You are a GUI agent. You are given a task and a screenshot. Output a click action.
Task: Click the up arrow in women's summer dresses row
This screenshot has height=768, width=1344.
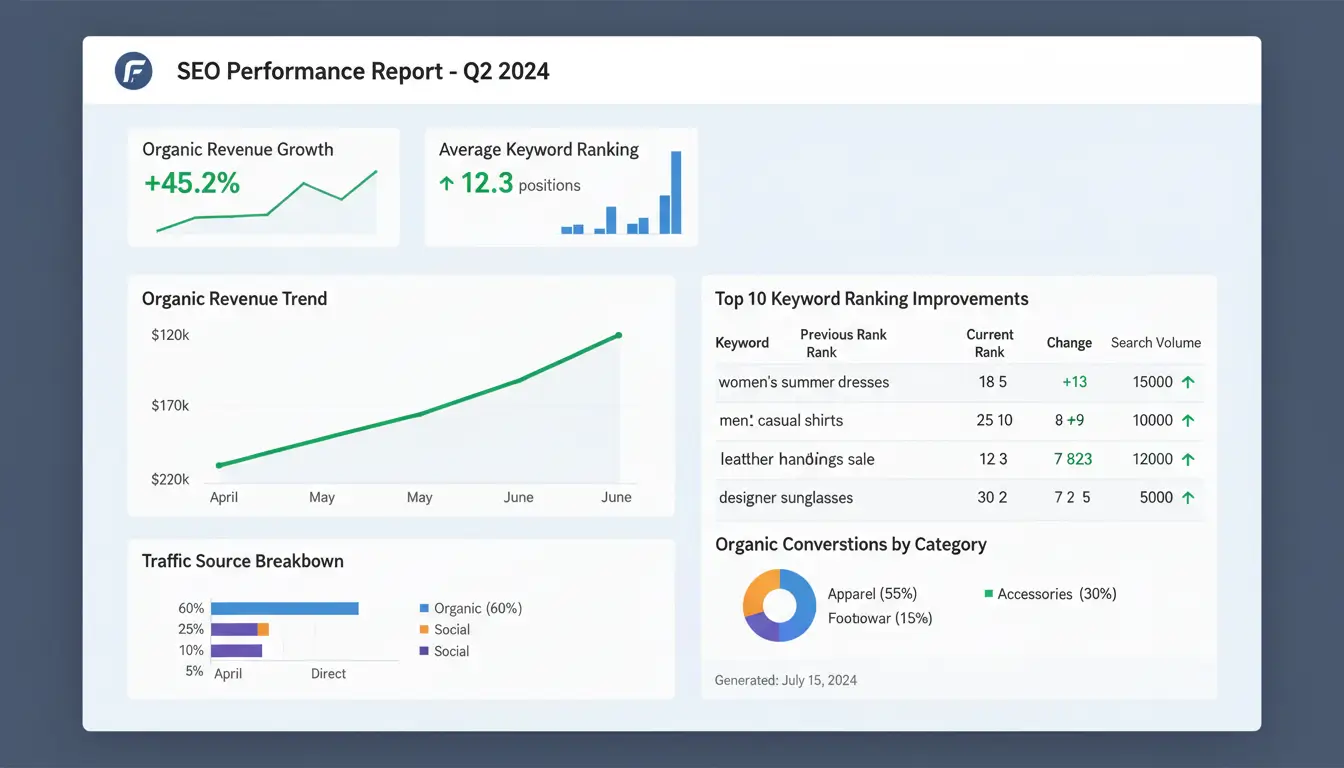1188,382
